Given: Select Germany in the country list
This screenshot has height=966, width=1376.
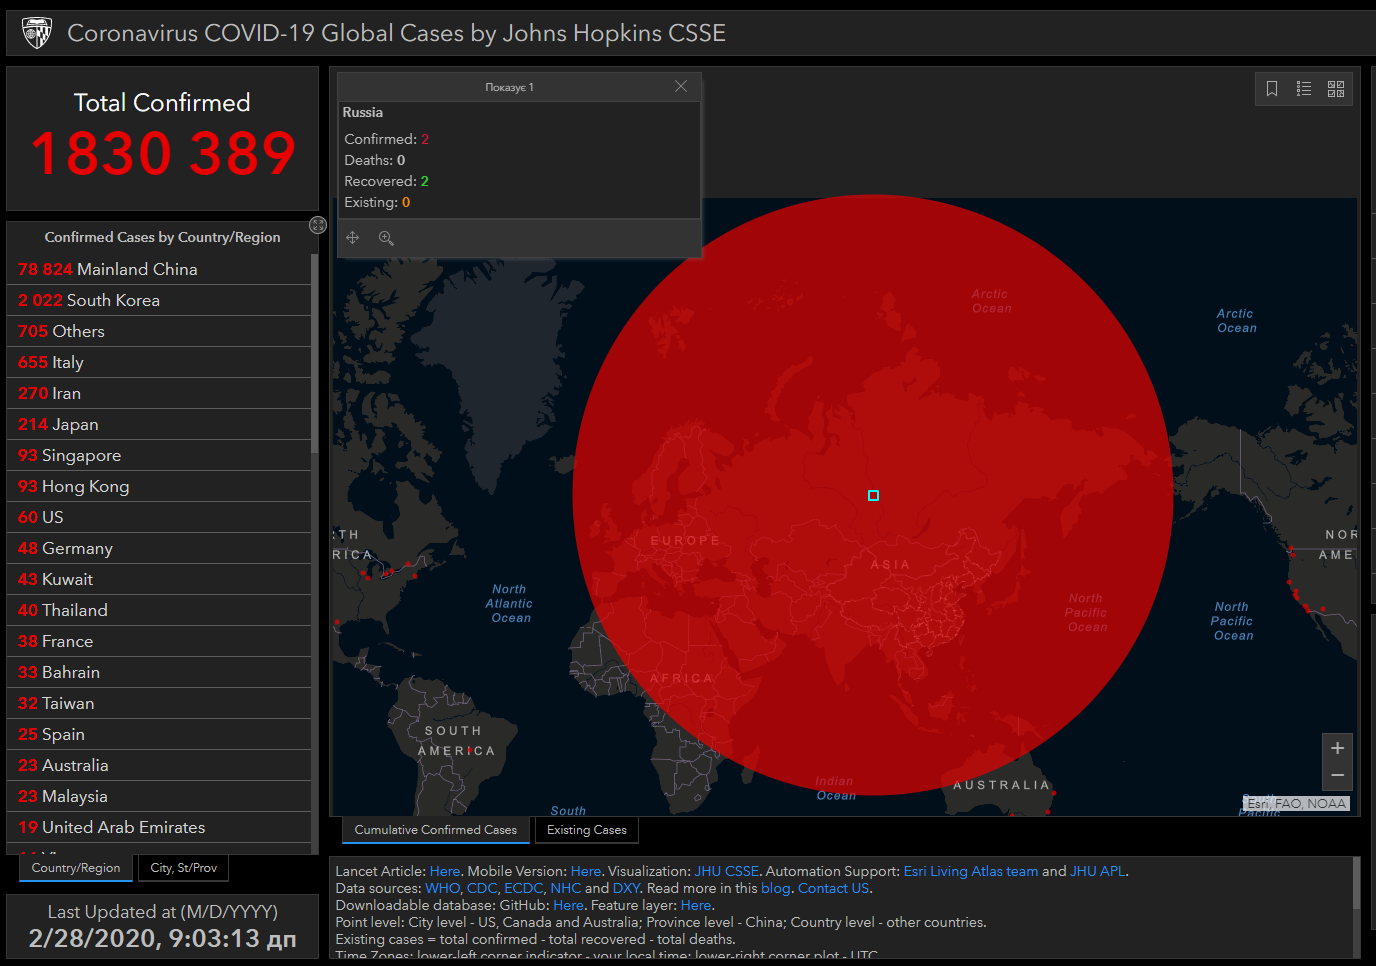Looking at the screenshot, I should tap(160, 548).
